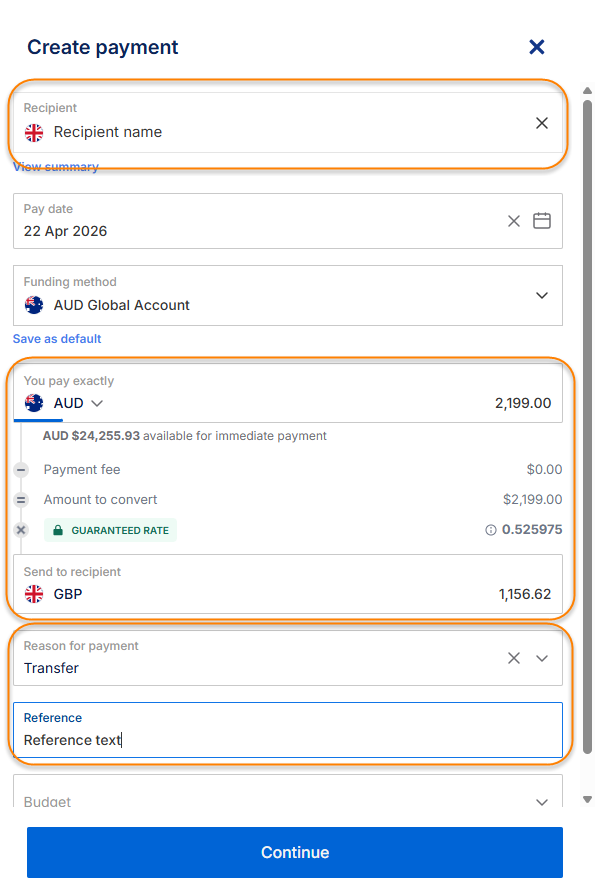Expand the Reason for payment dropdown
The width and height of the screenshot is (595, 892).
(x=542, y=658)
